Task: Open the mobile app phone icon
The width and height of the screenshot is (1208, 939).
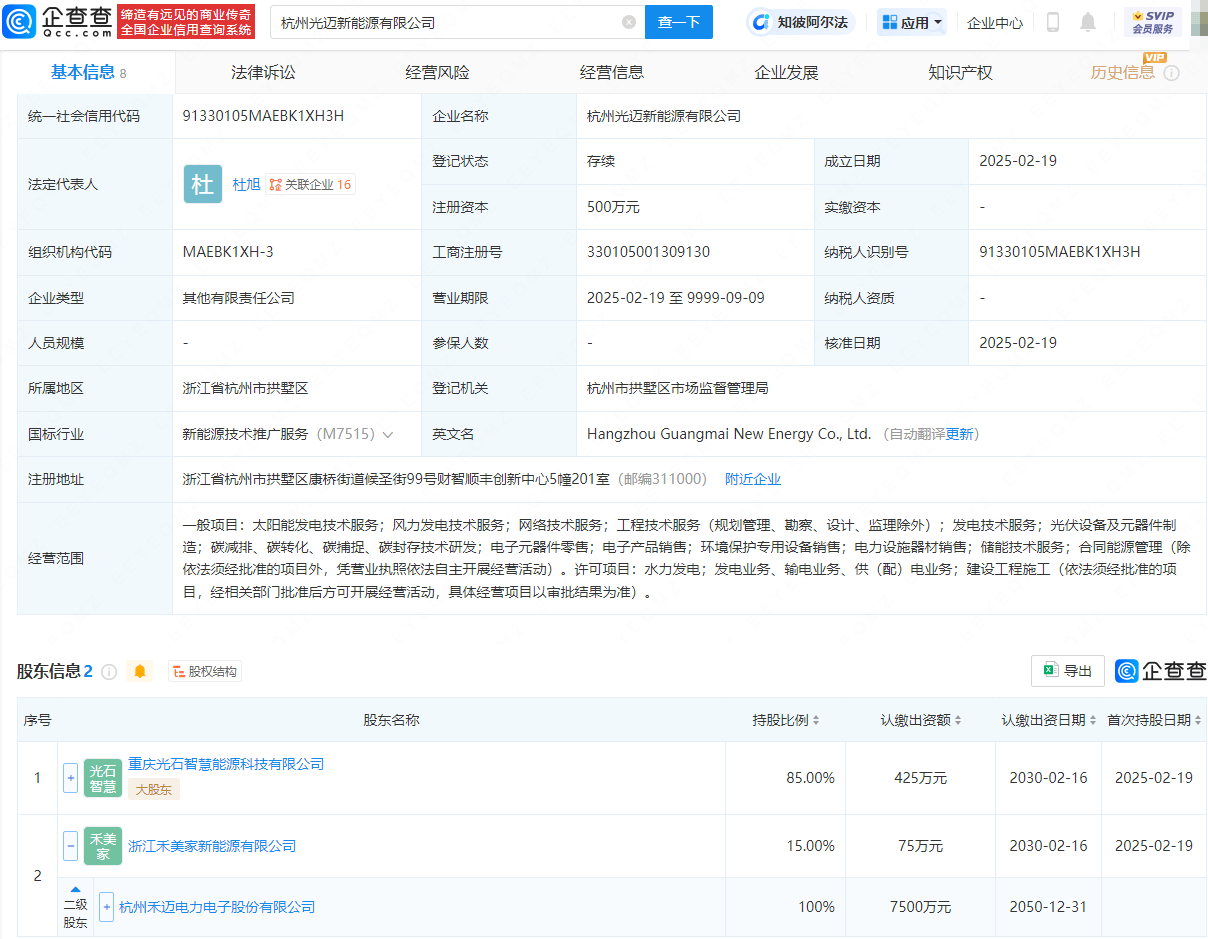Action: tap(1052, 22)
